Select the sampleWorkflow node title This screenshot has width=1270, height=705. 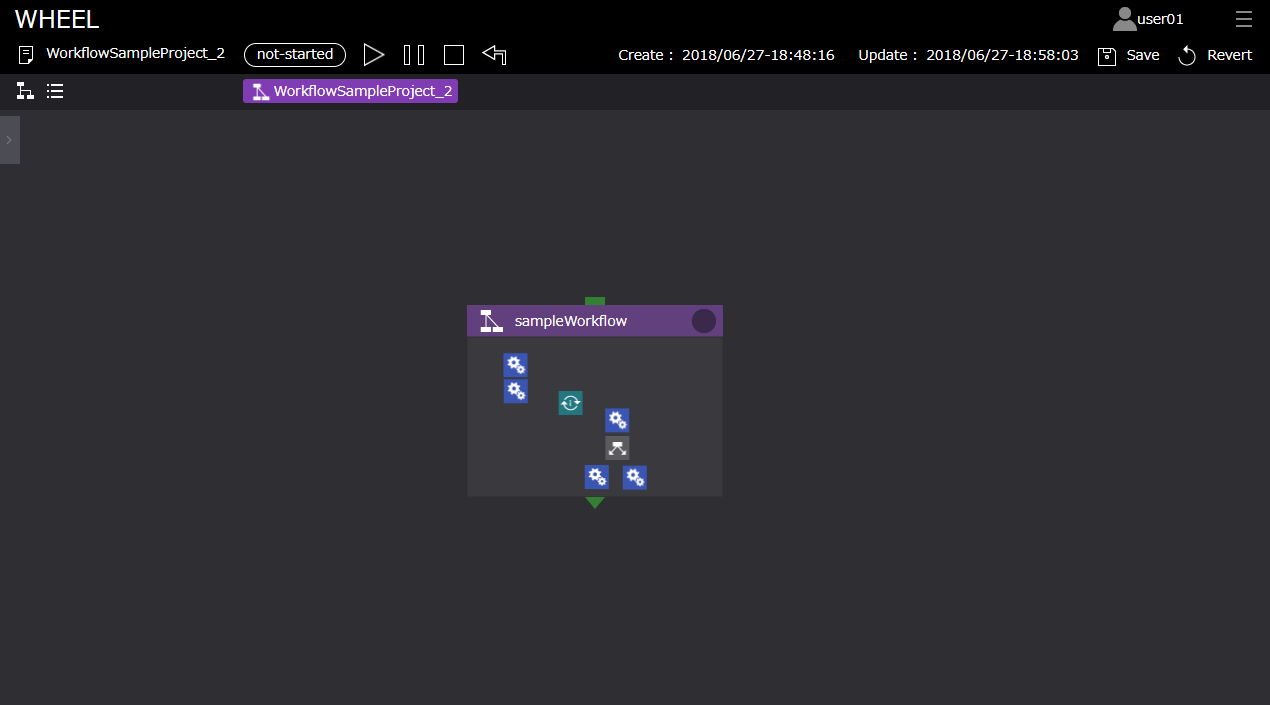click(x=570, y=321)
